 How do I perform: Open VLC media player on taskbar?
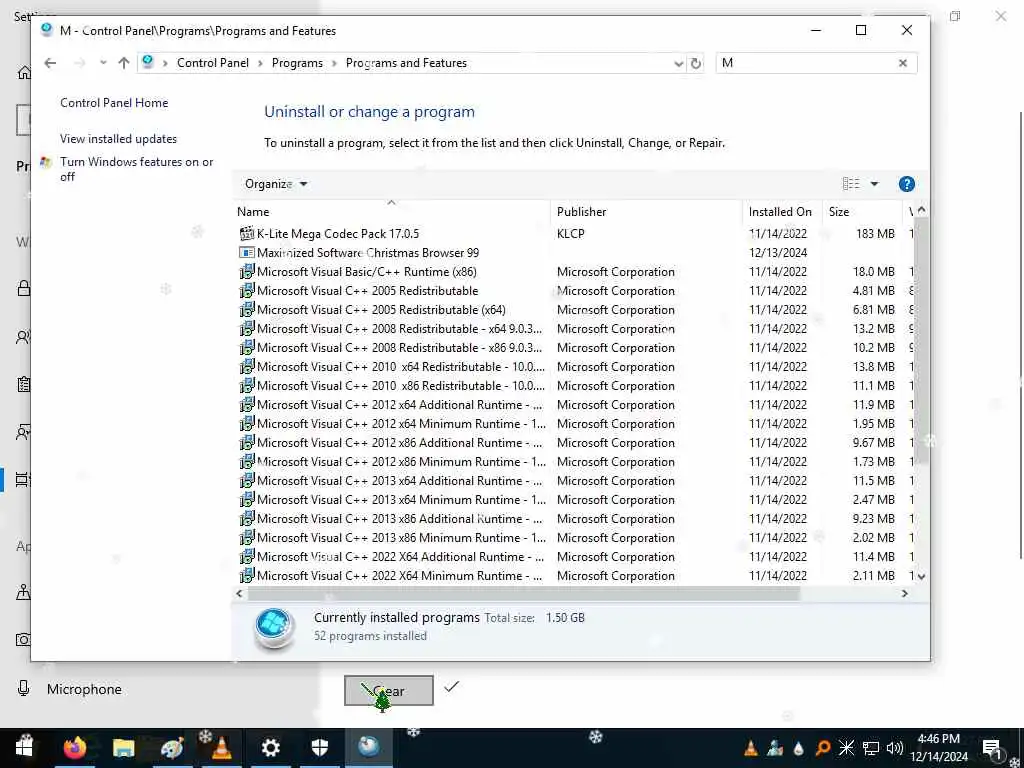point(221,748)
